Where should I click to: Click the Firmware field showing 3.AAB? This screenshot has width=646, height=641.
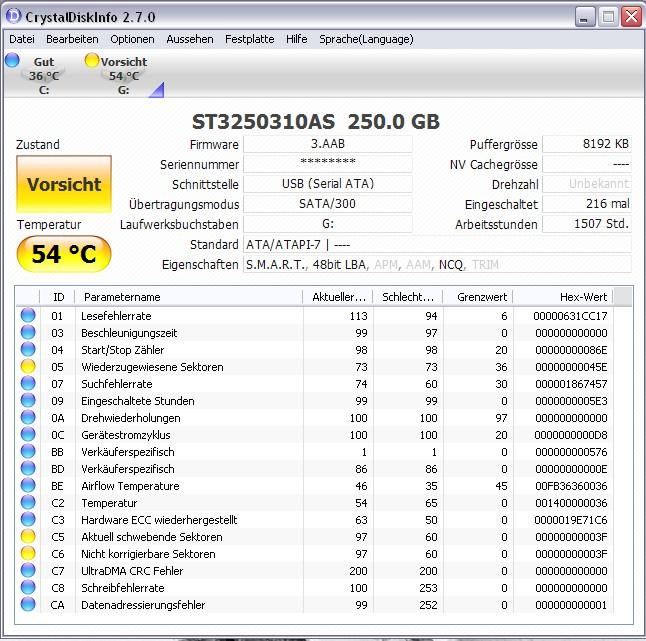coord(328,144)
